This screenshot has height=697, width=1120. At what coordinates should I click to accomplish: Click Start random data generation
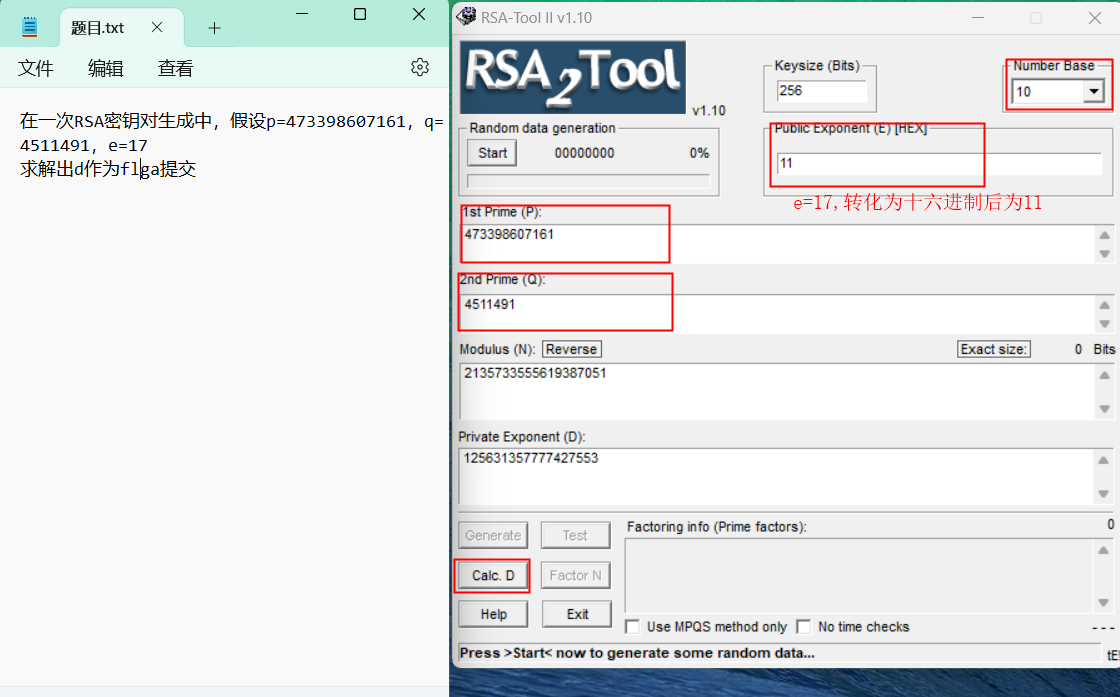pyautogui.click(x=492, y=153)
